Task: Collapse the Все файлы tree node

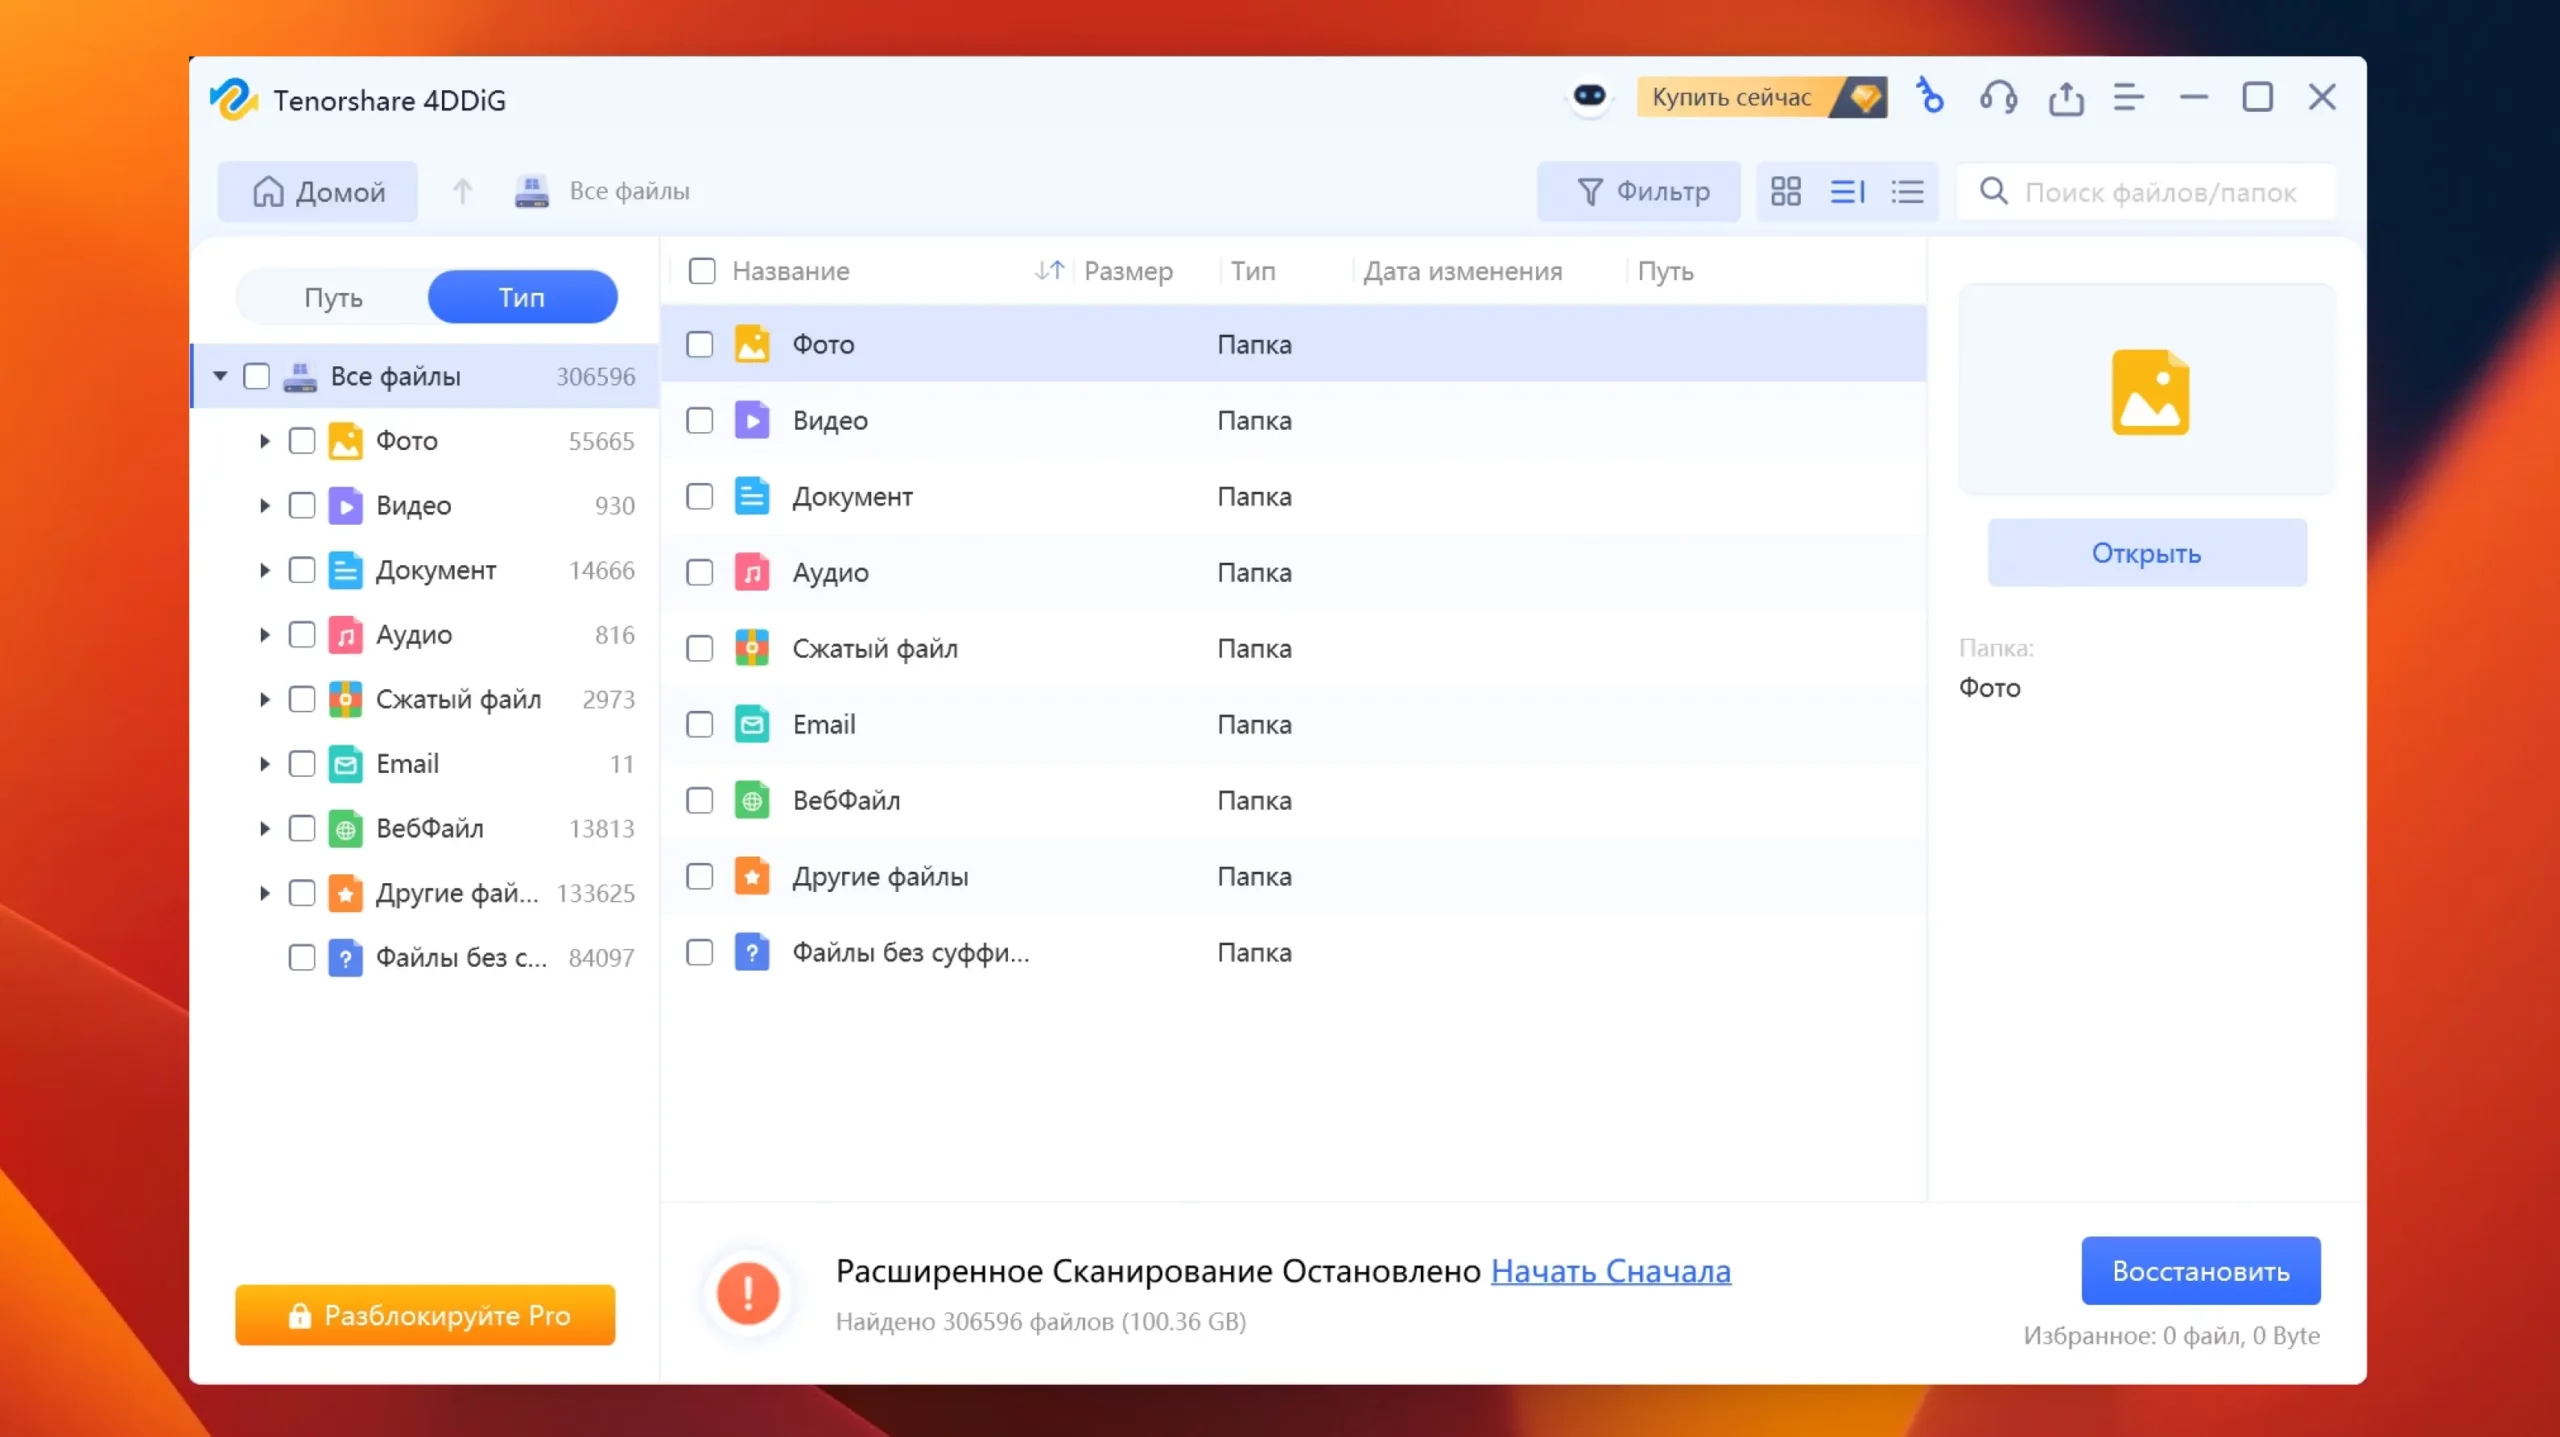Action: [x=220, y=376]
